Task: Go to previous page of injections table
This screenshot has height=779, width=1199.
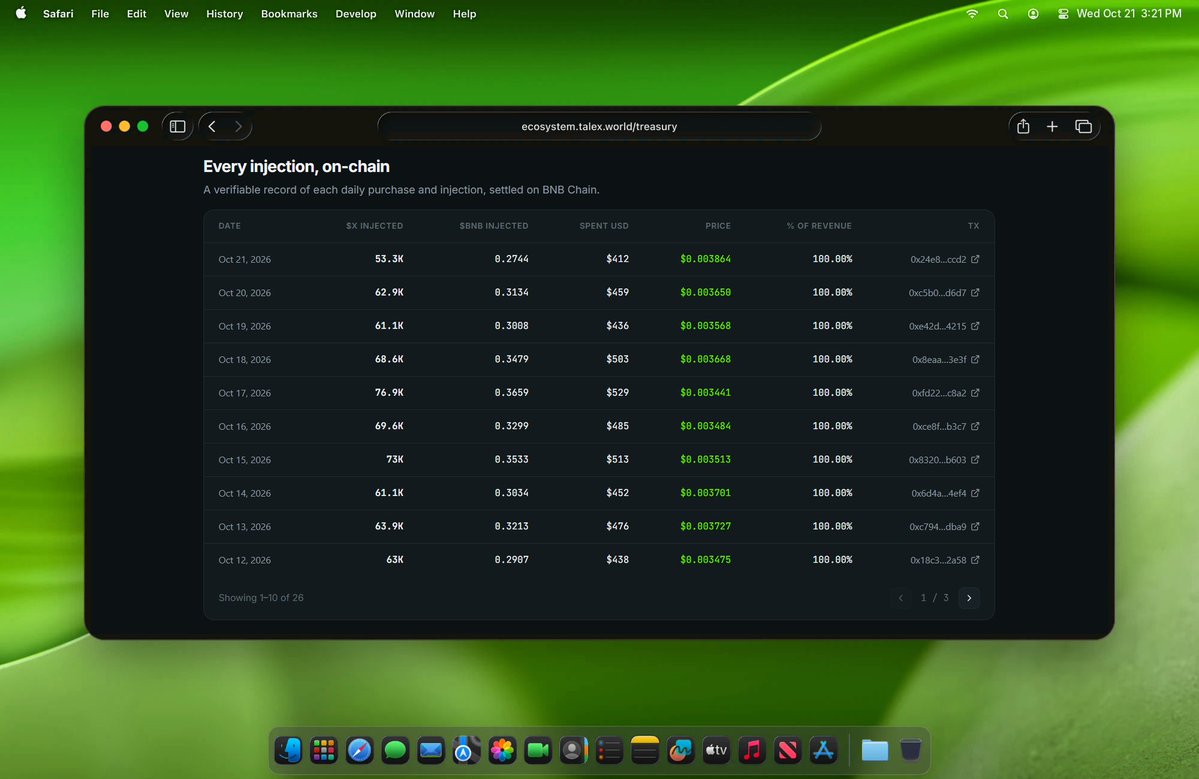Action: [x=901, y=598]
